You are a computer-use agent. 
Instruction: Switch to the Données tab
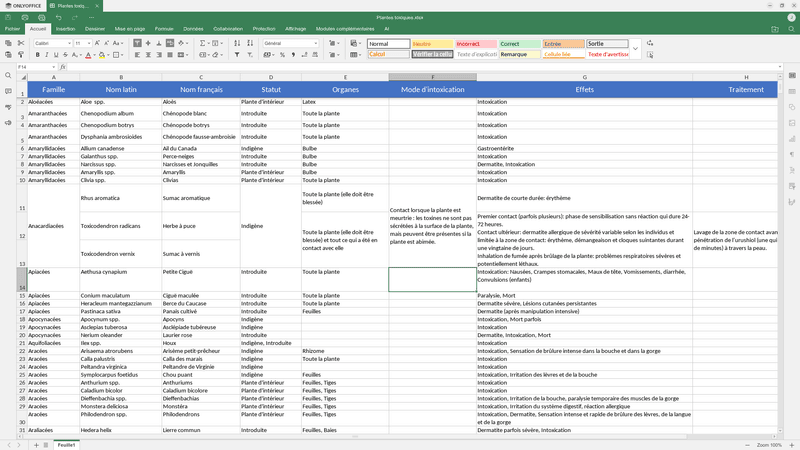tap(193, 29)
